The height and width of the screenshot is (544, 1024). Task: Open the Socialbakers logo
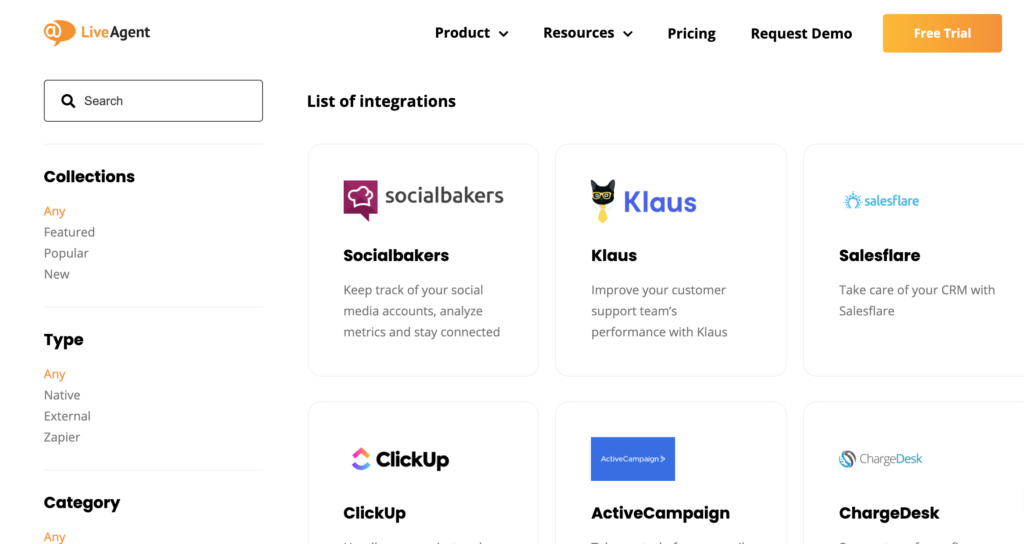tap(423, 198)
